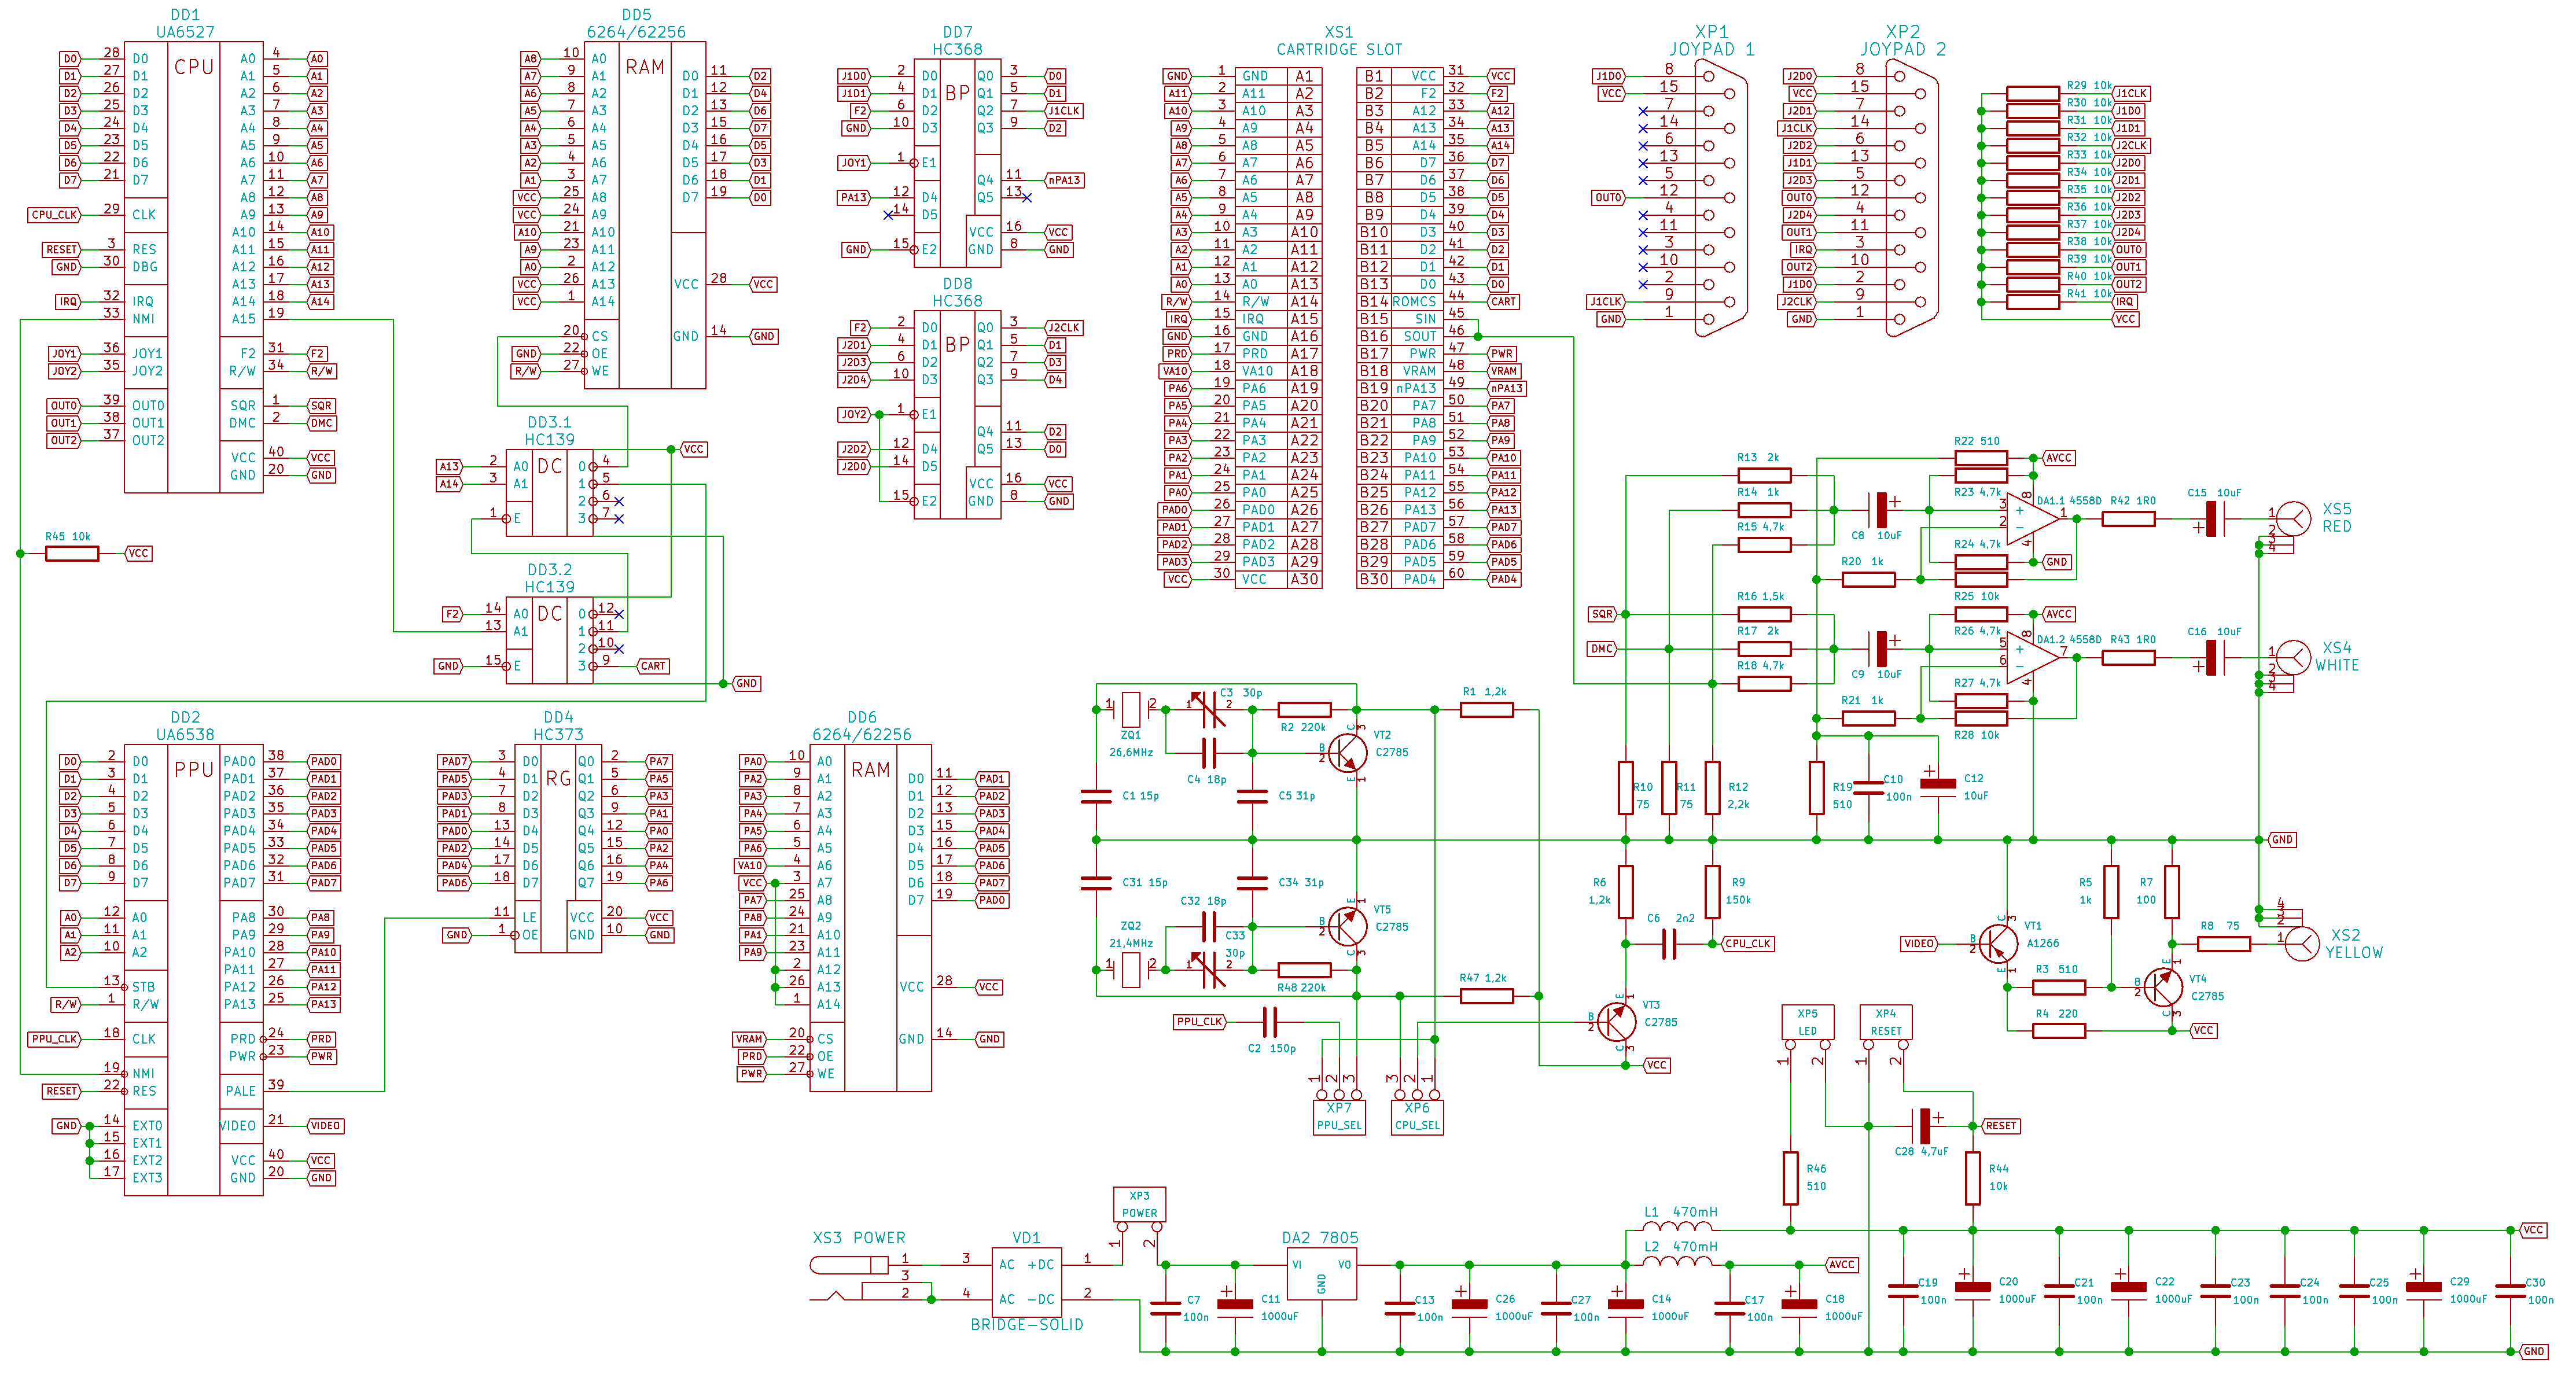The width and height of the screenshot is (2576, 1400).
Task: Click the L1 470mH inductor symbol
Action: (1677, 1227)
